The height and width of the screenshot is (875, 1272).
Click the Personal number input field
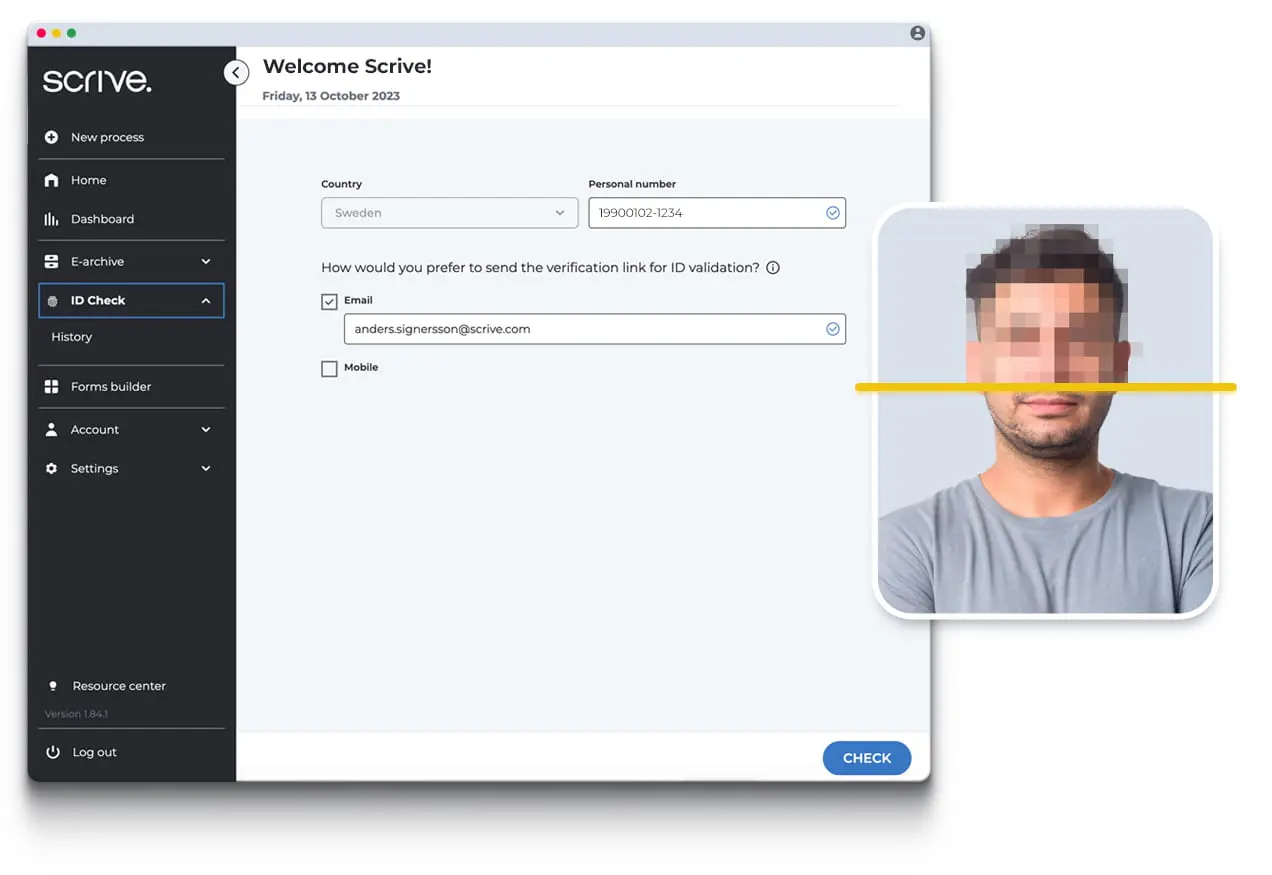(x=717, y=213)
